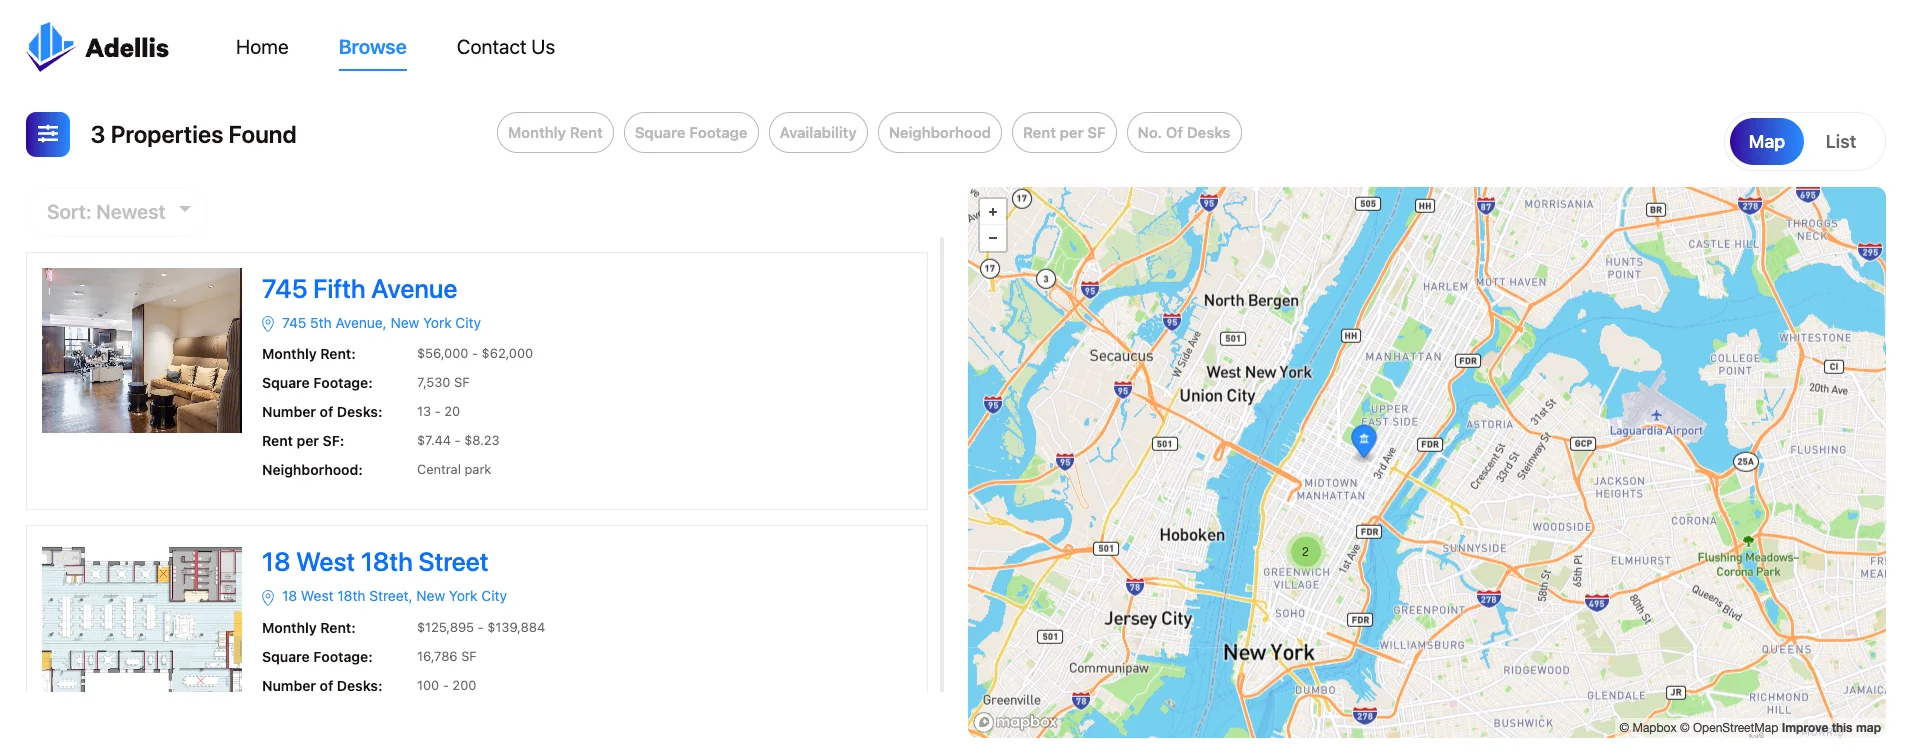Click the 3 Properties Found heading
This screenshot has height=754, width=1912.
pyautogui.click(x=193, y=135)
